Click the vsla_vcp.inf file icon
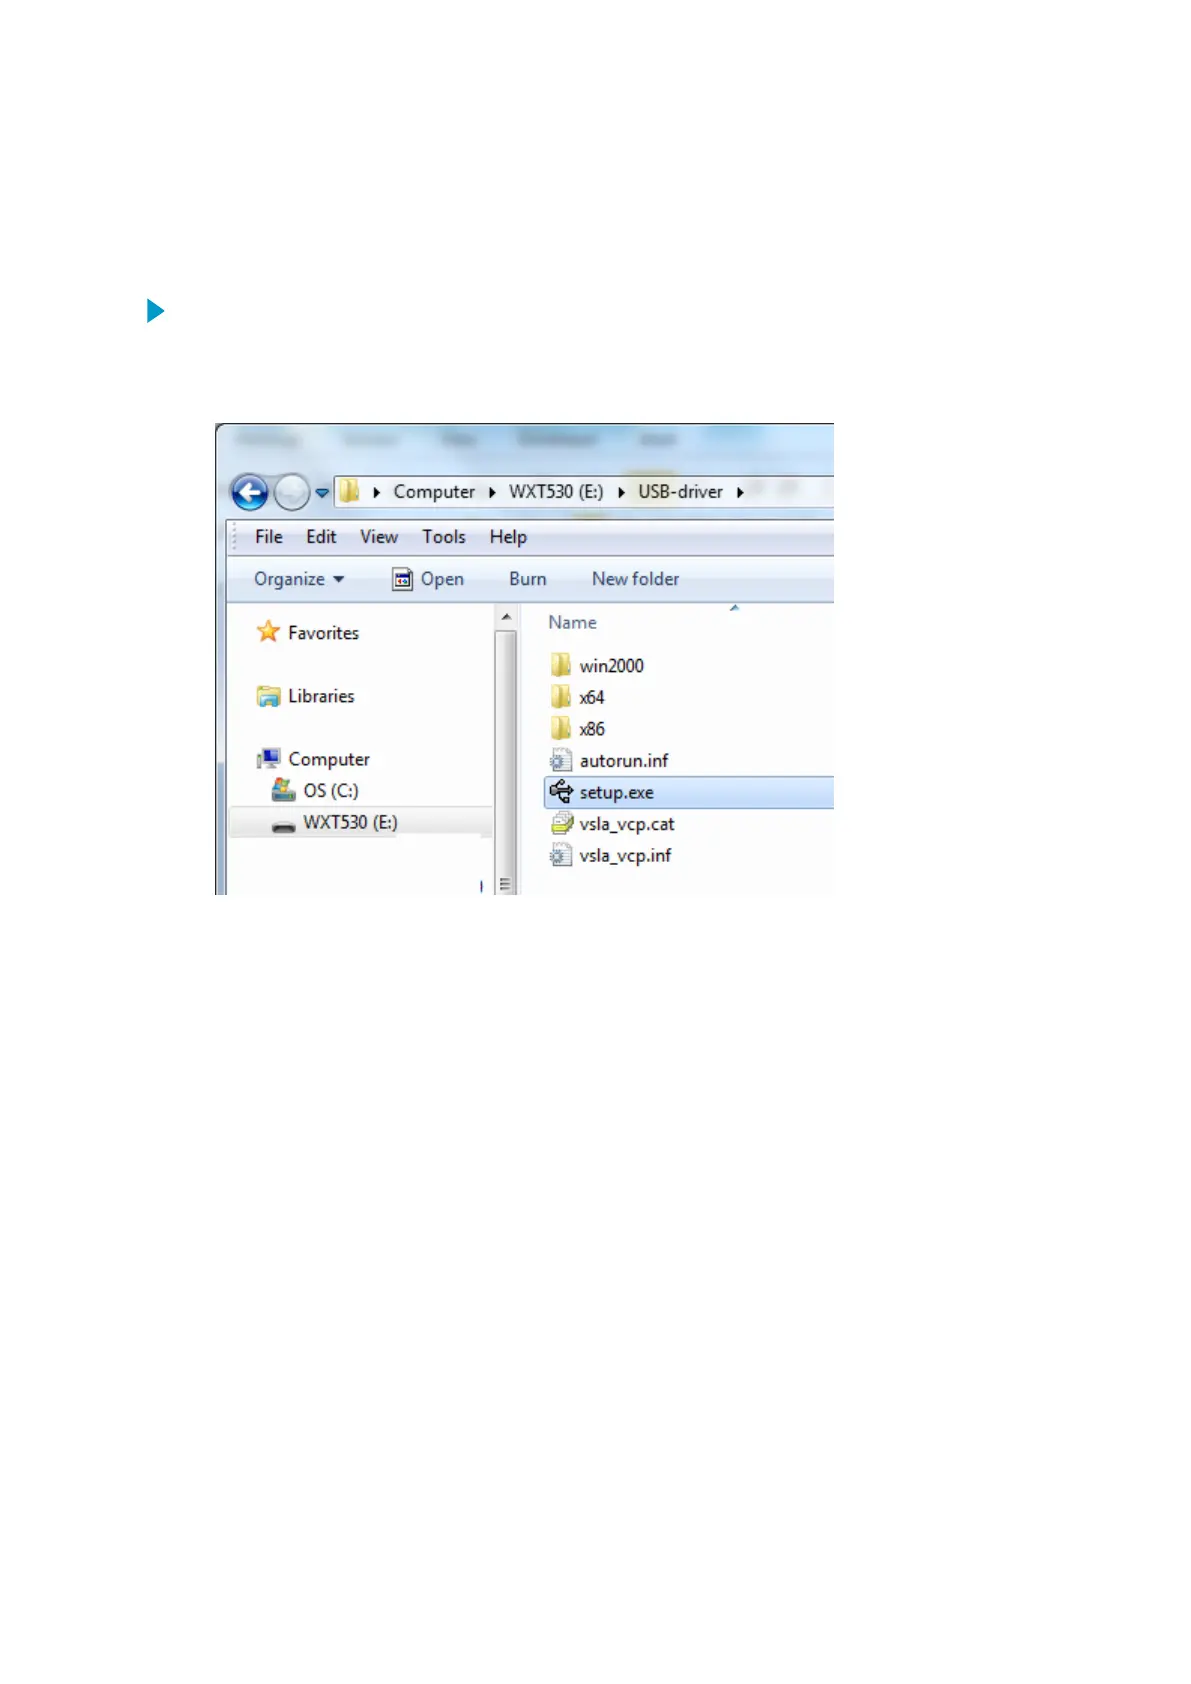This screenshot has width=1191, height=1684. click(x=561, y=856)
